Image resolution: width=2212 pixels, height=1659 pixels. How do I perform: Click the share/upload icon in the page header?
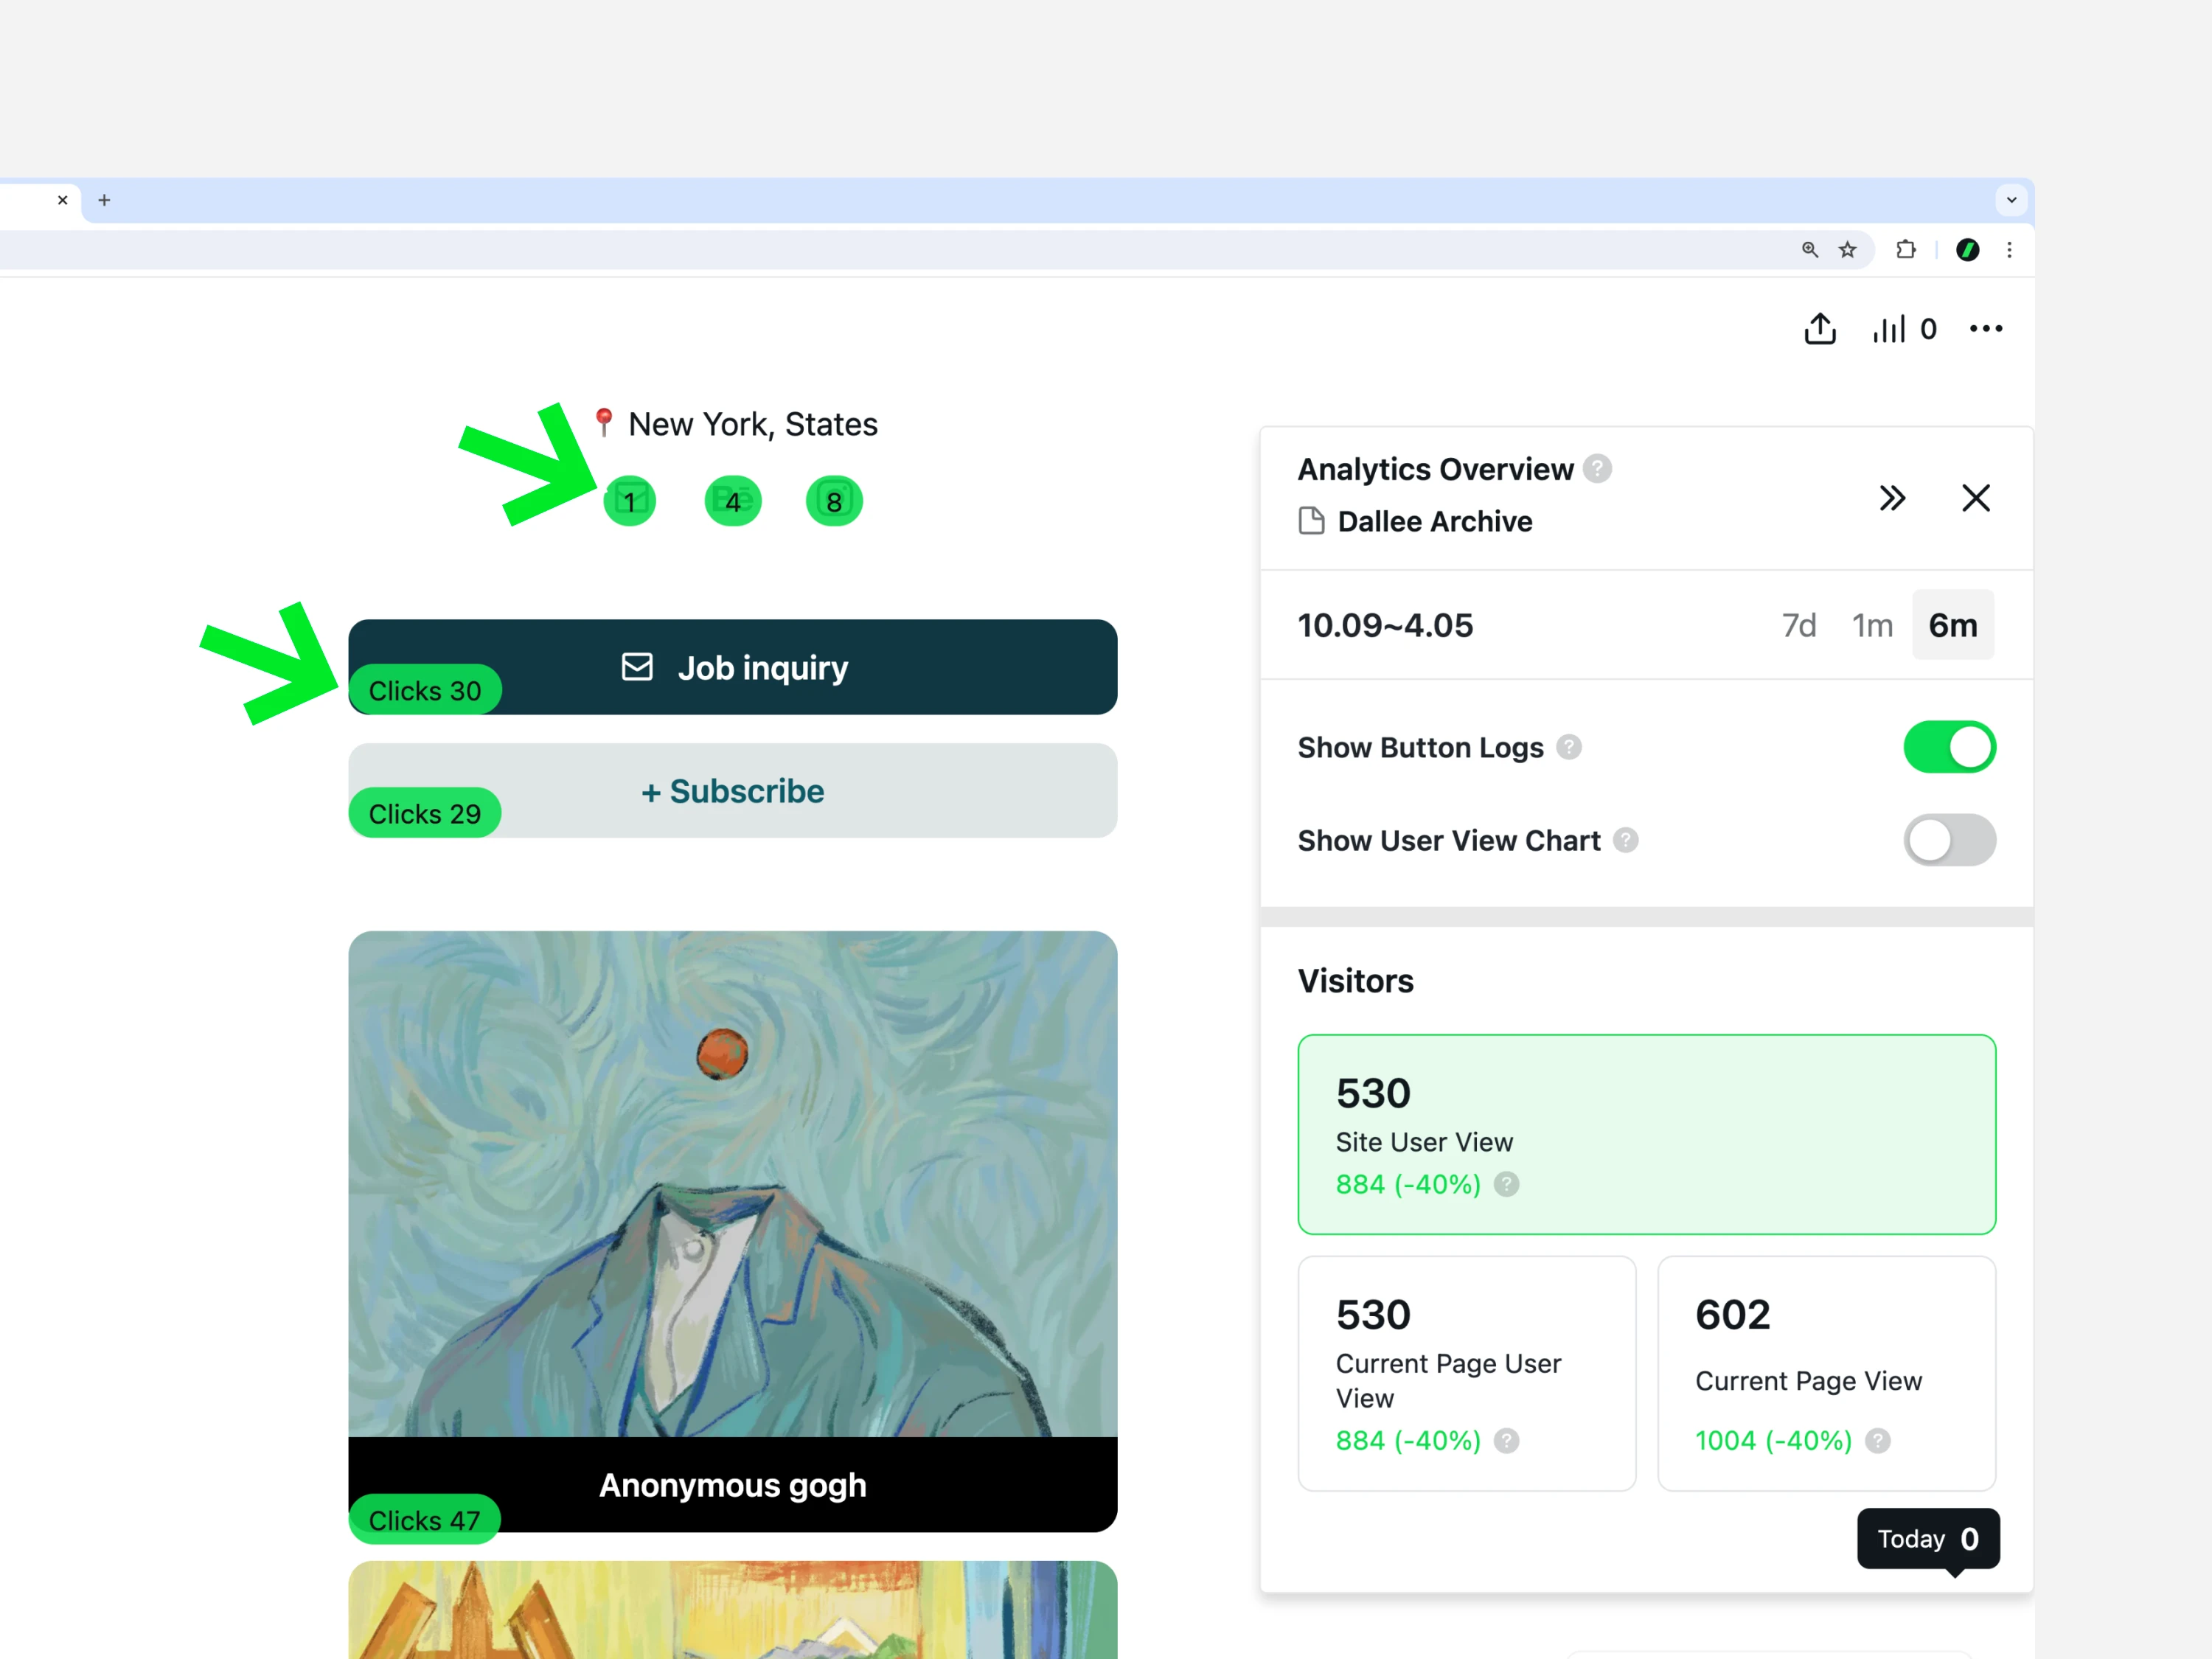tap(1819, 329)
